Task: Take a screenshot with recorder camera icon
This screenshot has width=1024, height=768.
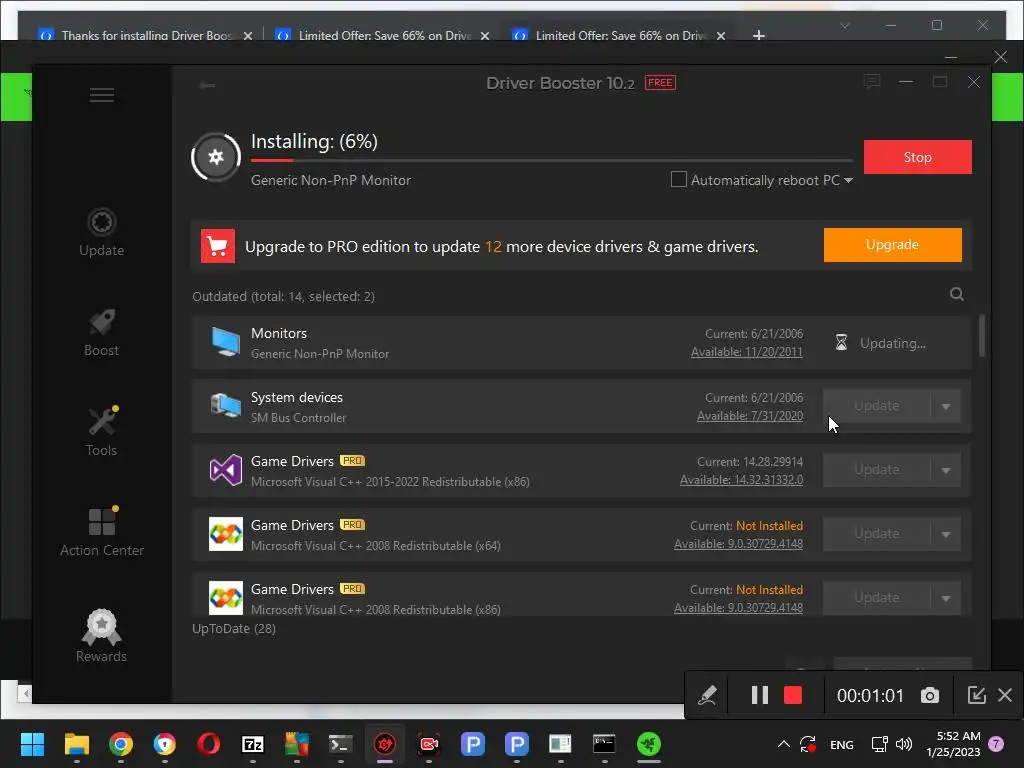Action: click(929, 696)
